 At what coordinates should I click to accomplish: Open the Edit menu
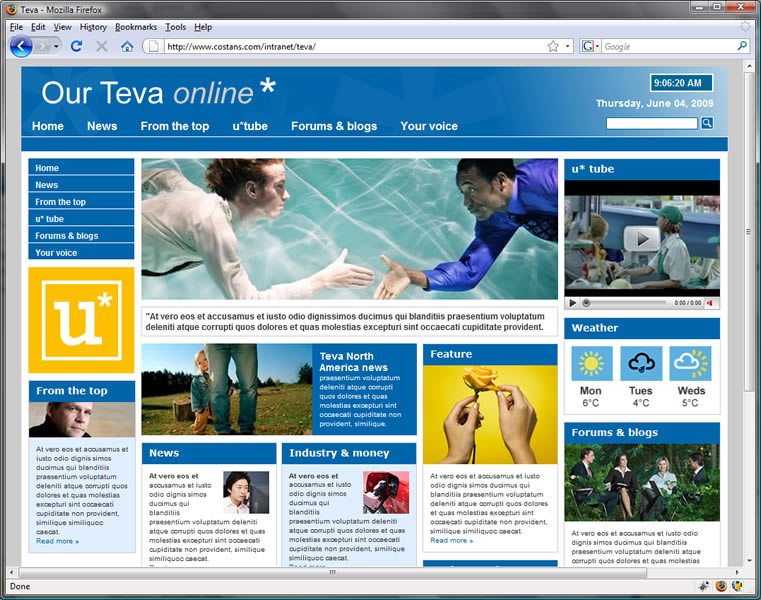pos(38,27)
